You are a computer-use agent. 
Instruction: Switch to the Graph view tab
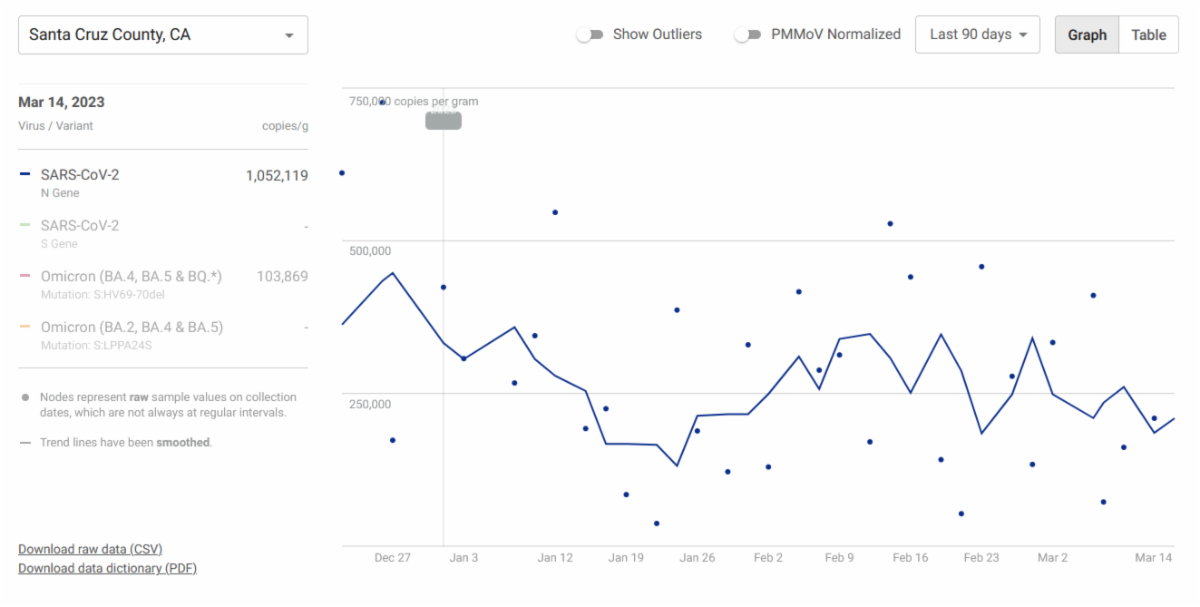(x=1087, y=35)
